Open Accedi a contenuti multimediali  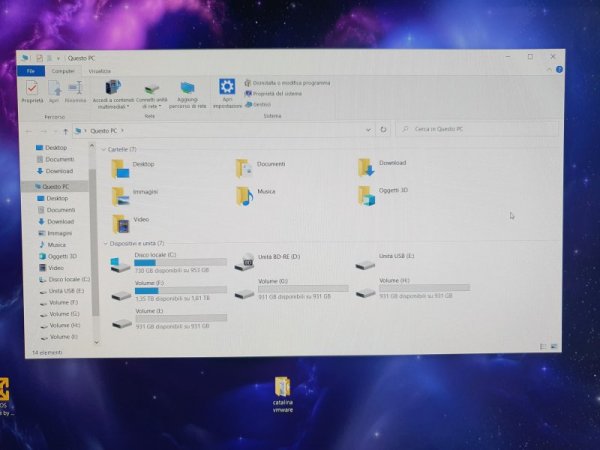click(113, 94)
